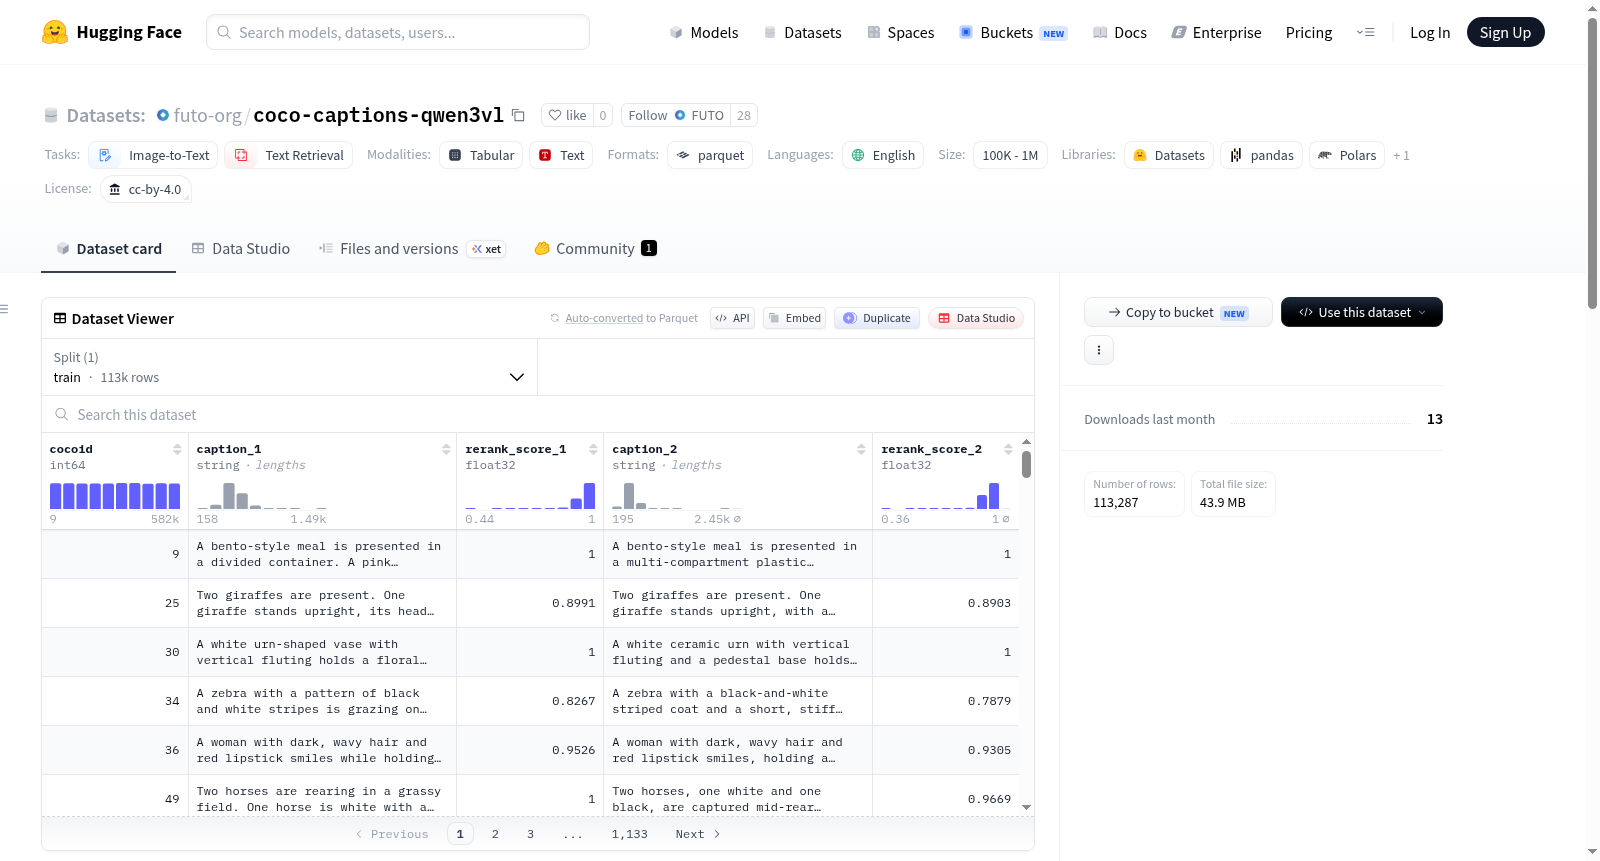Screen dimensions: 1600x861
Task: Click the dataset viewer vertical scrollbar
Action: point(1026,464)
